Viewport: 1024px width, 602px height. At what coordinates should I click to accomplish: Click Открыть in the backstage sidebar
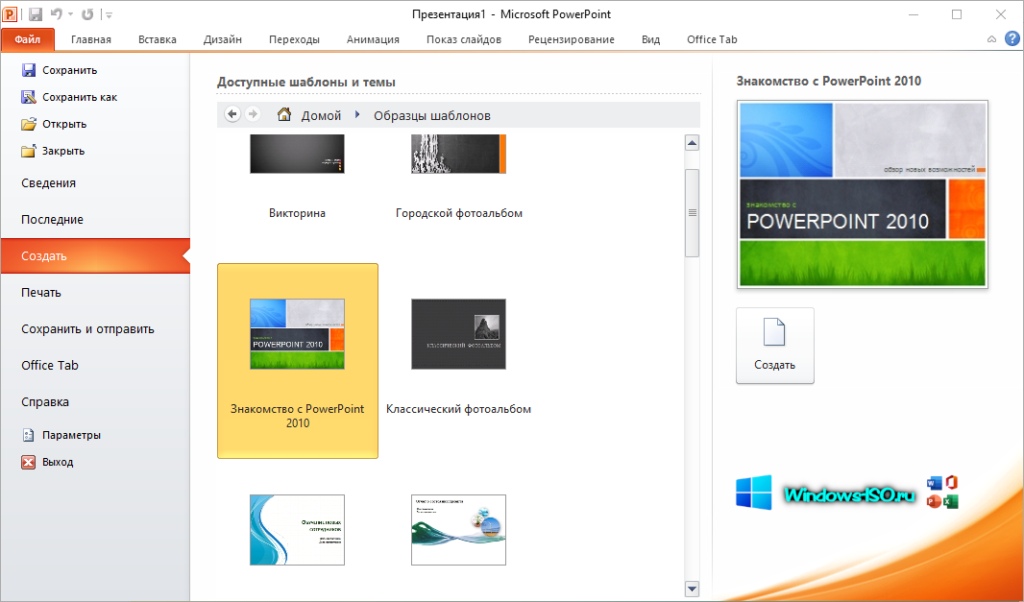[x=53, y=123]
